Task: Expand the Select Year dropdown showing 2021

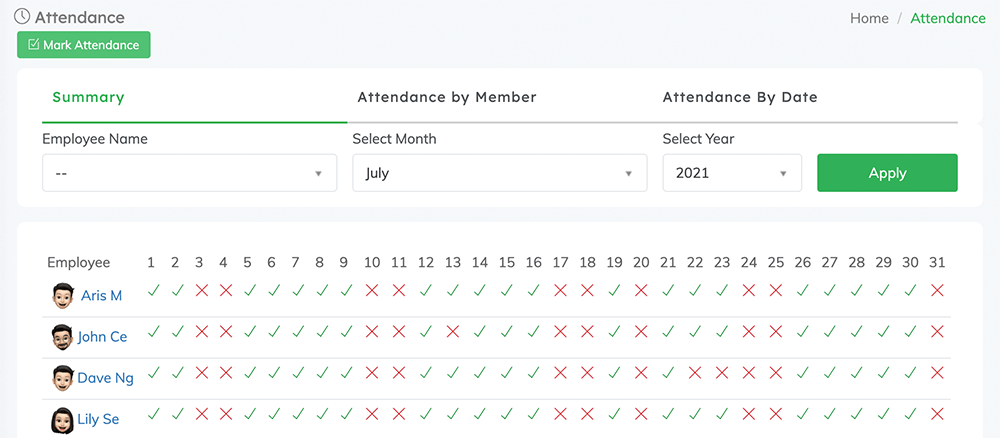Action: point(731,173)
